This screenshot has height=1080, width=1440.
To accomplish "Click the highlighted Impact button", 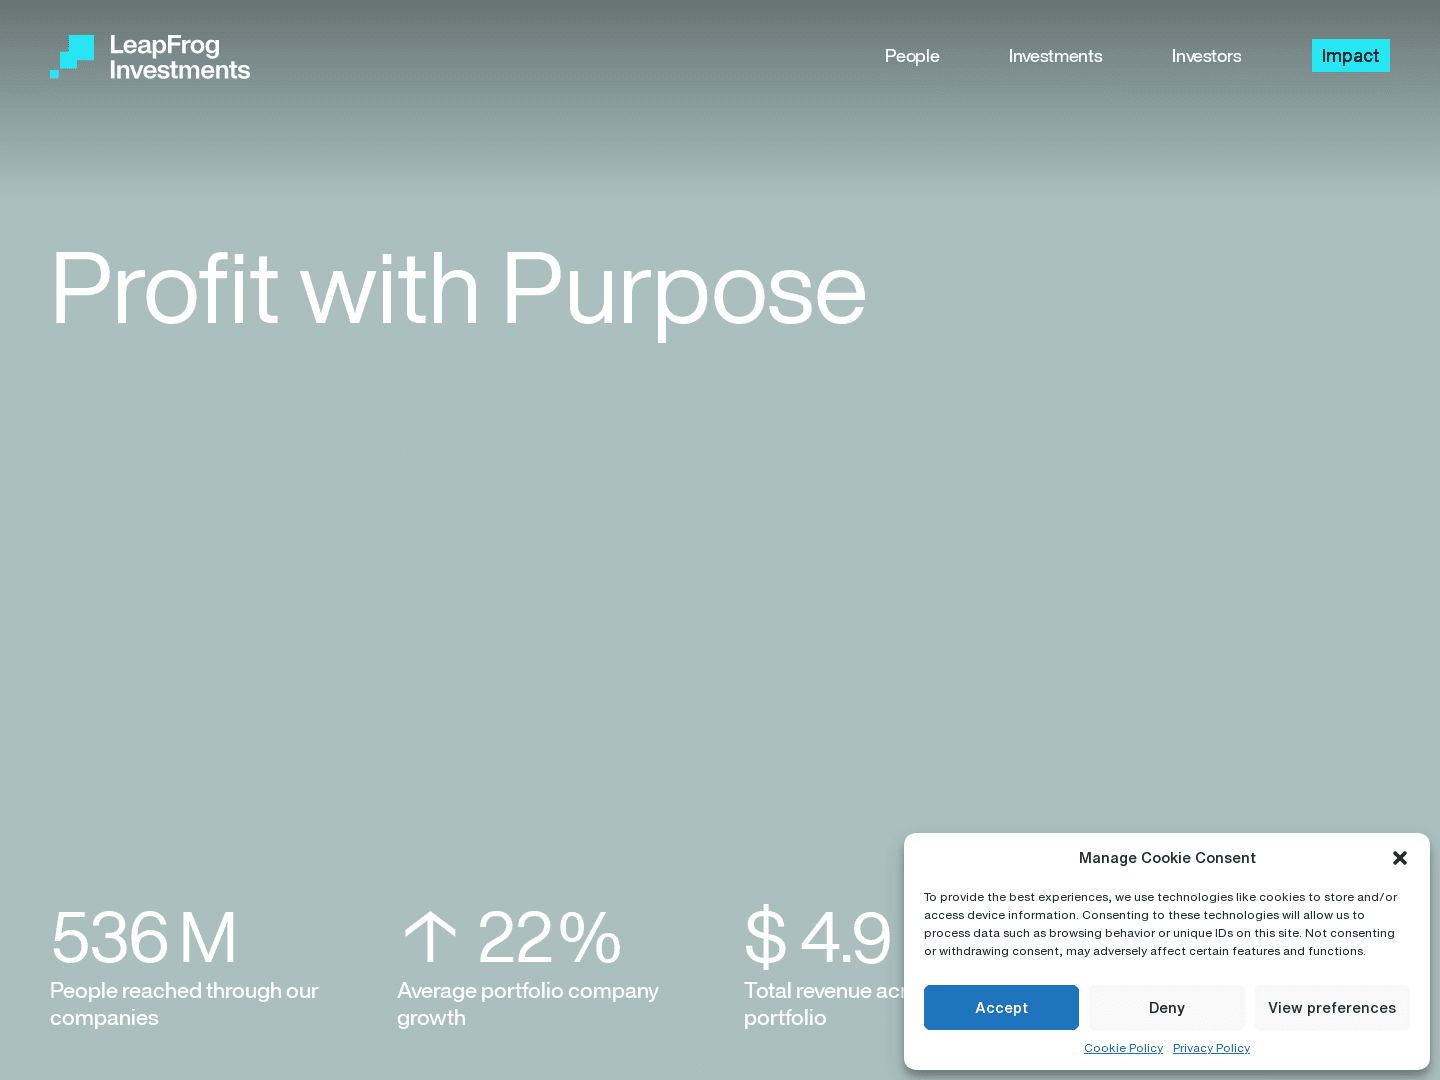I will click(1350, 56).
